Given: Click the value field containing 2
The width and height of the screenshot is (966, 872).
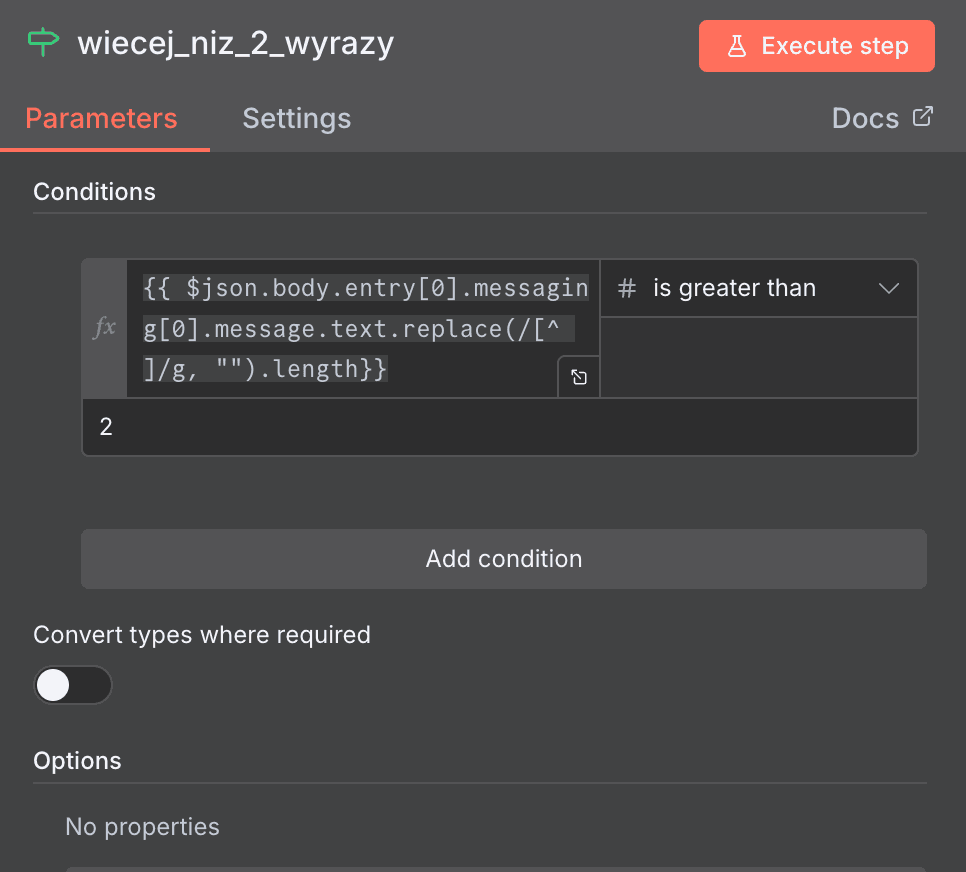Looking at the screenshot, I should (400, 426).
